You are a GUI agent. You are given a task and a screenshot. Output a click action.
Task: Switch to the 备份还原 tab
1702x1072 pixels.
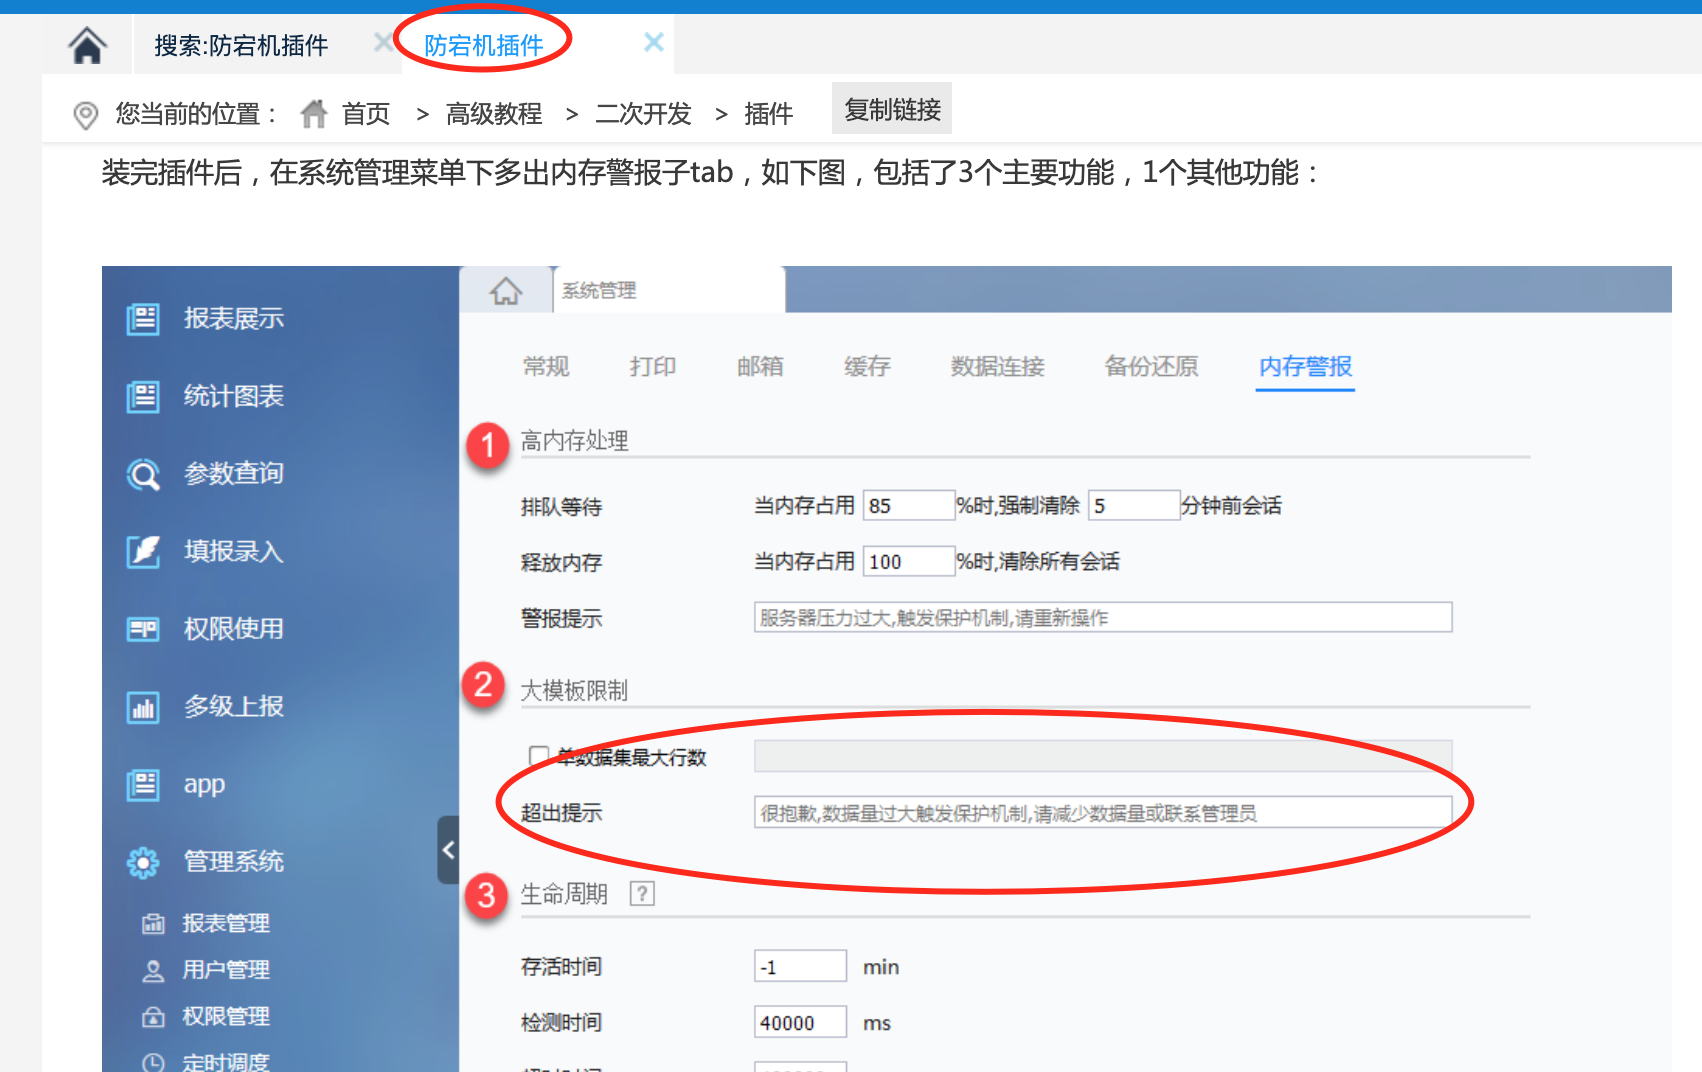(1150, 367)
